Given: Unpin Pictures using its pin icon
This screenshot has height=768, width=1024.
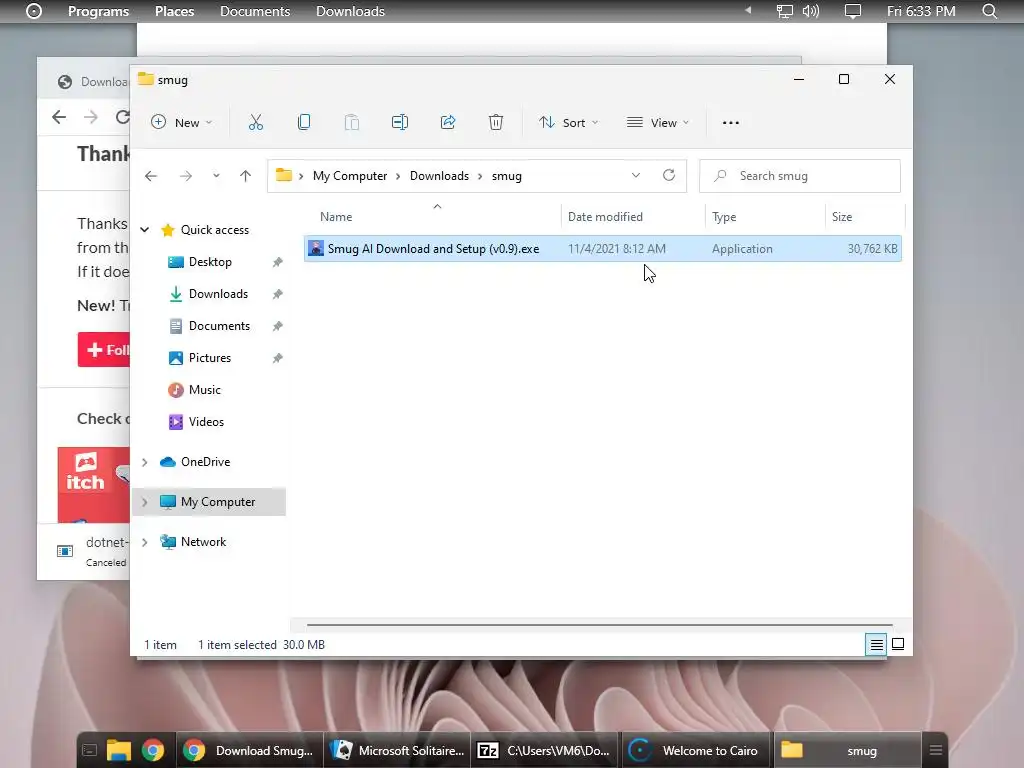Looking at the screenshot, I should (278, 358).
